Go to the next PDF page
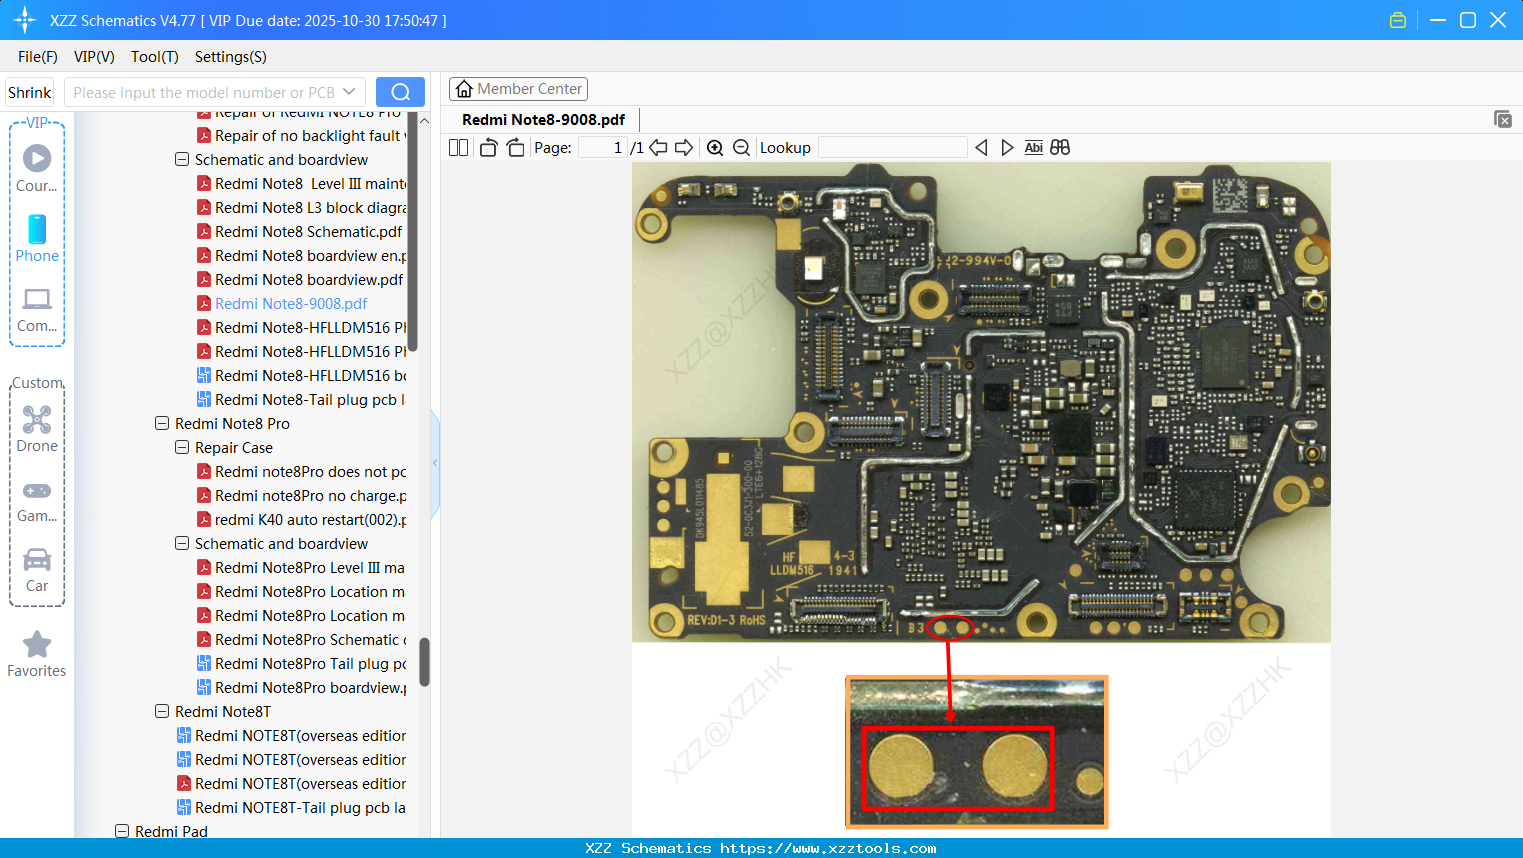 [x=684, y=148]
